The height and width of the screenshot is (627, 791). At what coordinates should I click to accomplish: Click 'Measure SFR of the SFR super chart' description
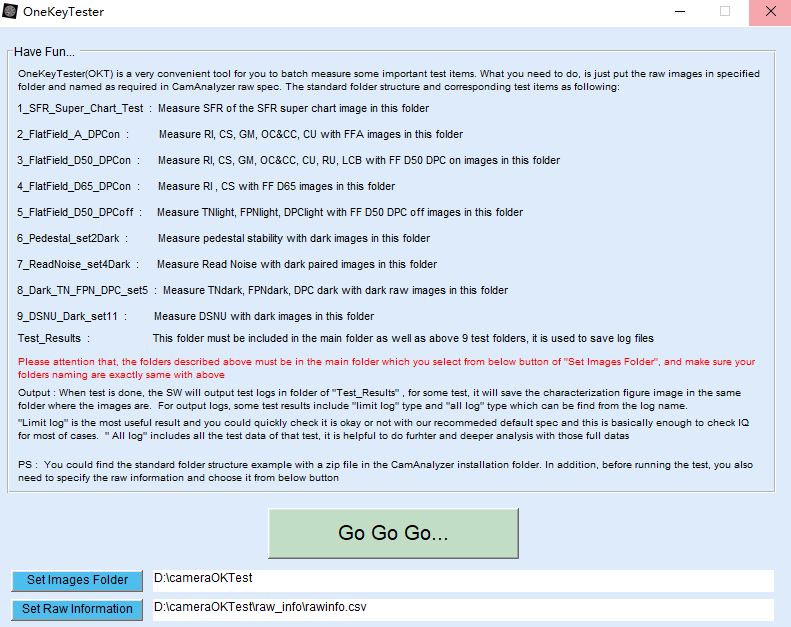pos(294,108)
